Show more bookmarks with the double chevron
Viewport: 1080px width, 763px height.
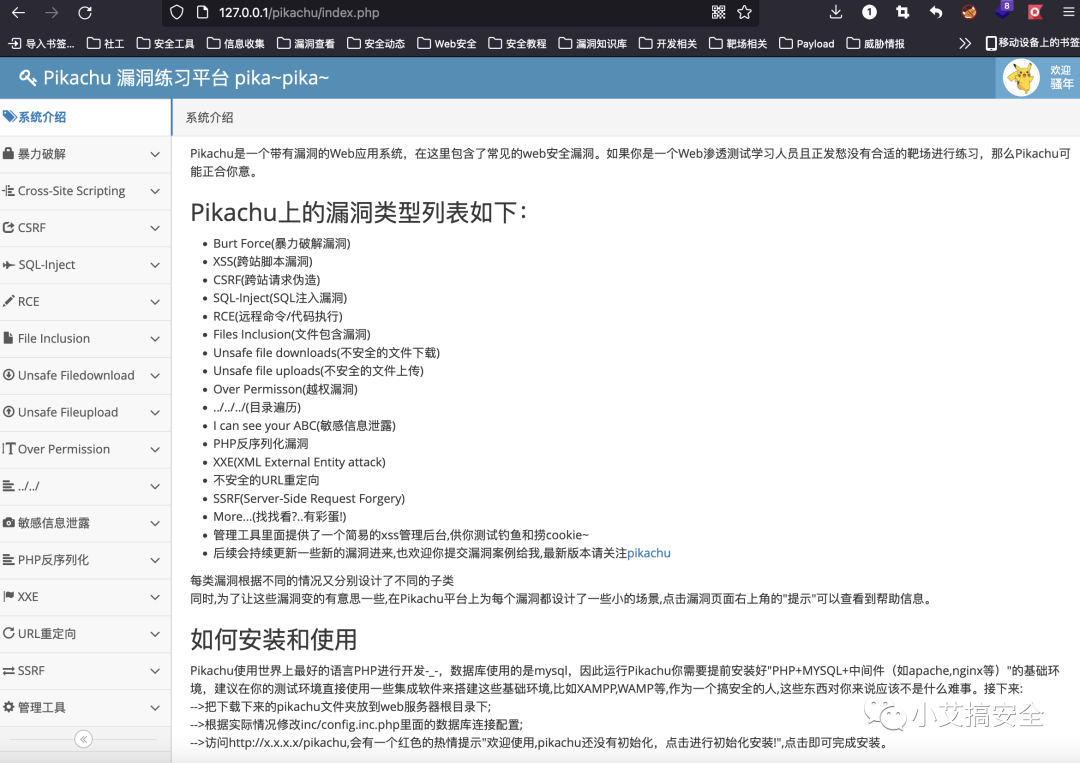(965, 43)
